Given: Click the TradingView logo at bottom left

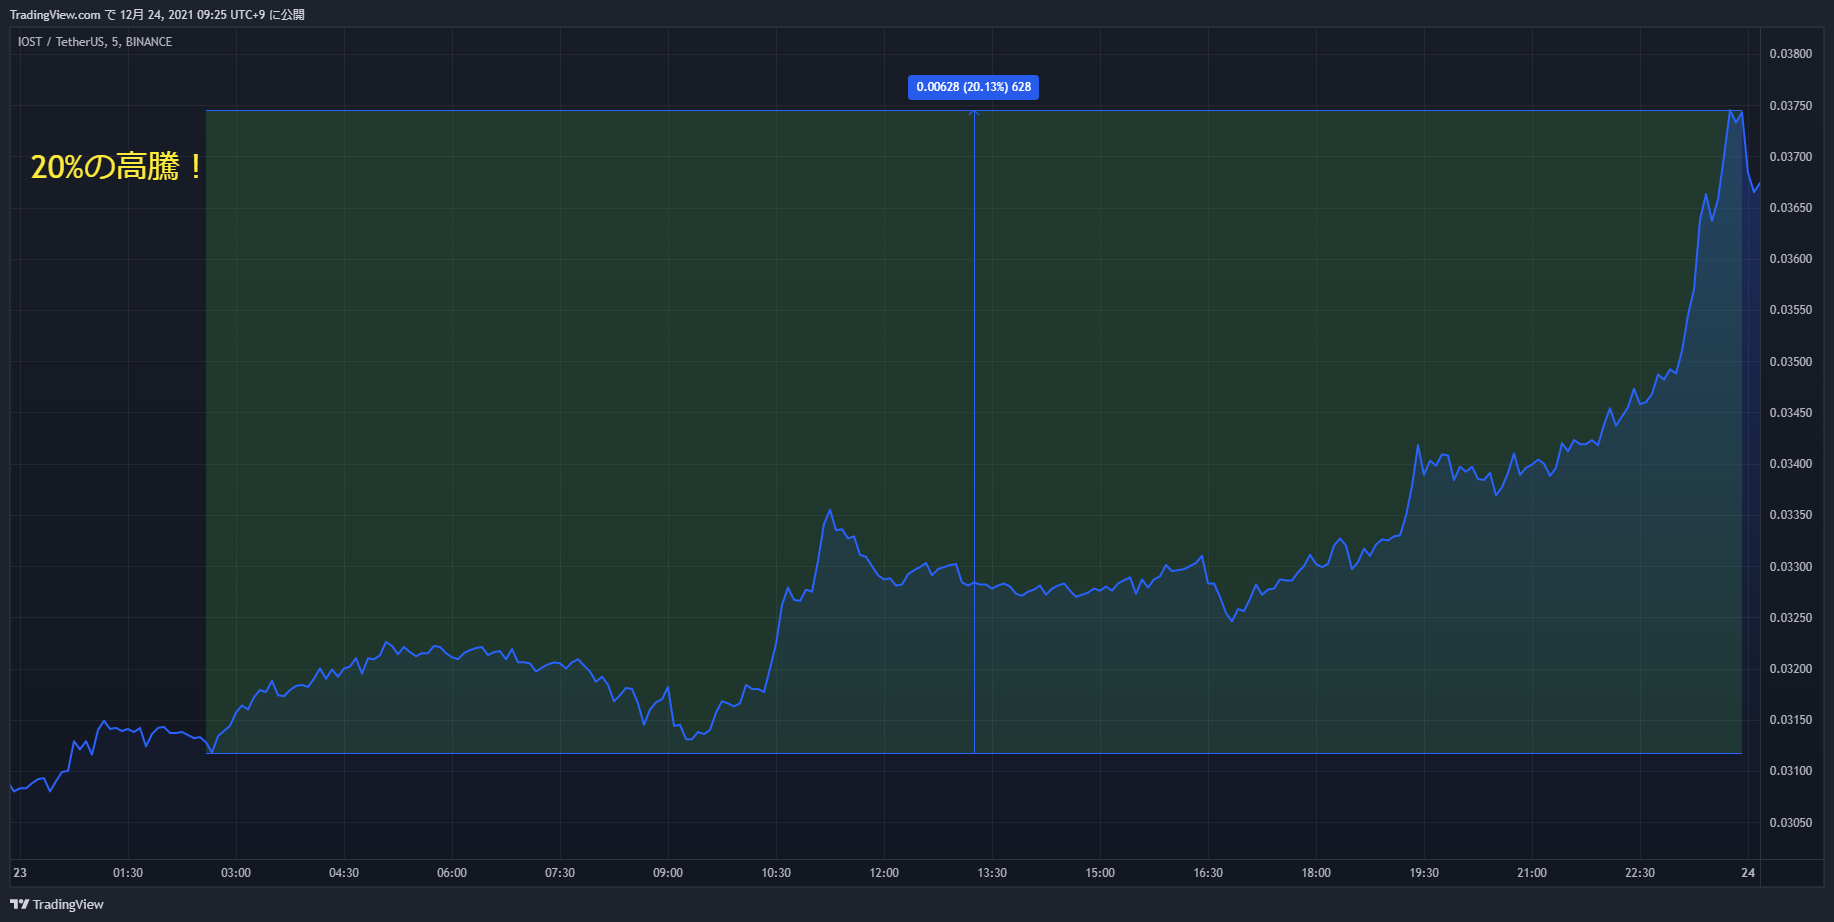Looking at the screenshot, I should point(57,904).
